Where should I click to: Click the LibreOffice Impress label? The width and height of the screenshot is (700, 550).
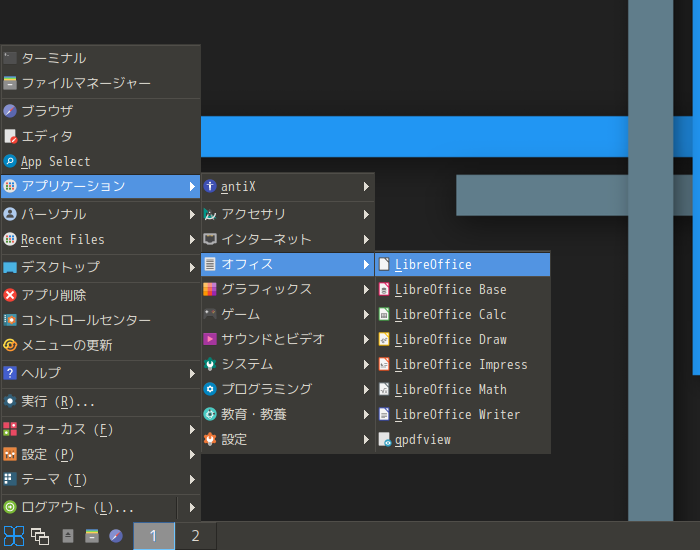(x=461, y=365)
